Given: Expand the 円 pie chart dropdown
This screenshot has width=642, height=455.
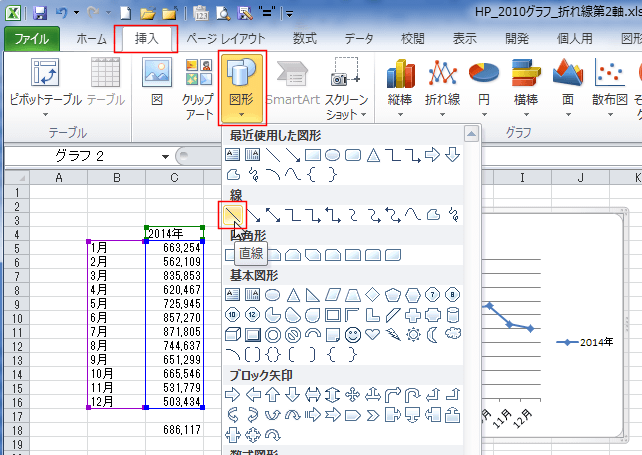Looking at the screenshot, I should click(x=484, y=87).
